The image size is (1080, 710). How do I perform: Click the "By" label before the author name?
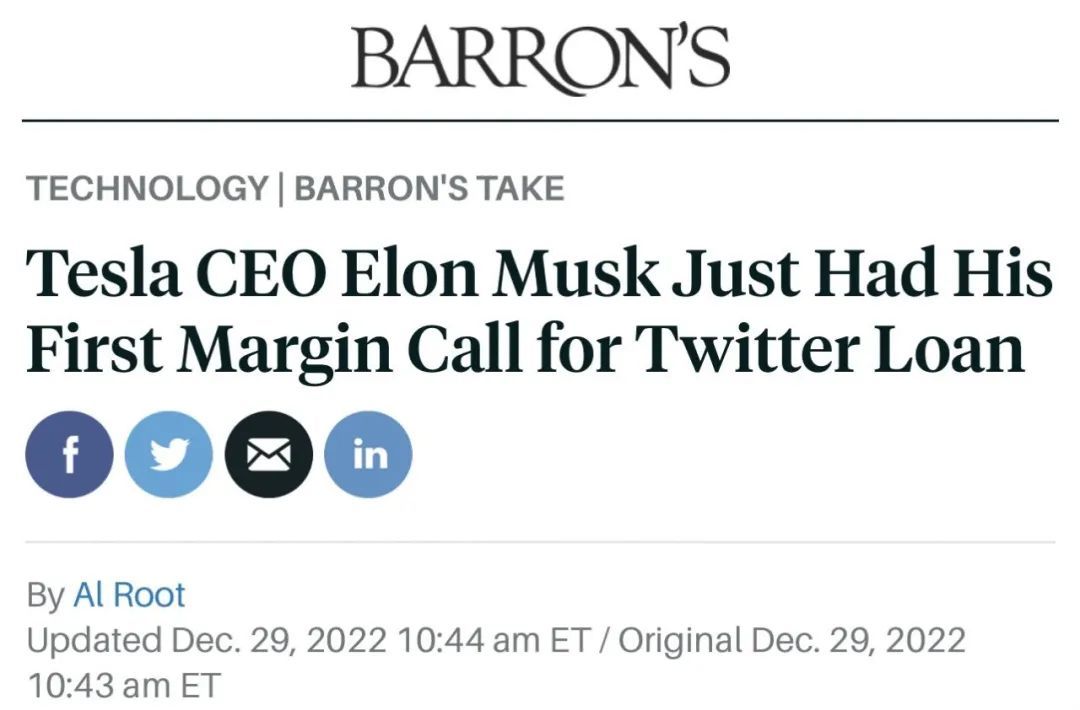(x=45, y=595)
